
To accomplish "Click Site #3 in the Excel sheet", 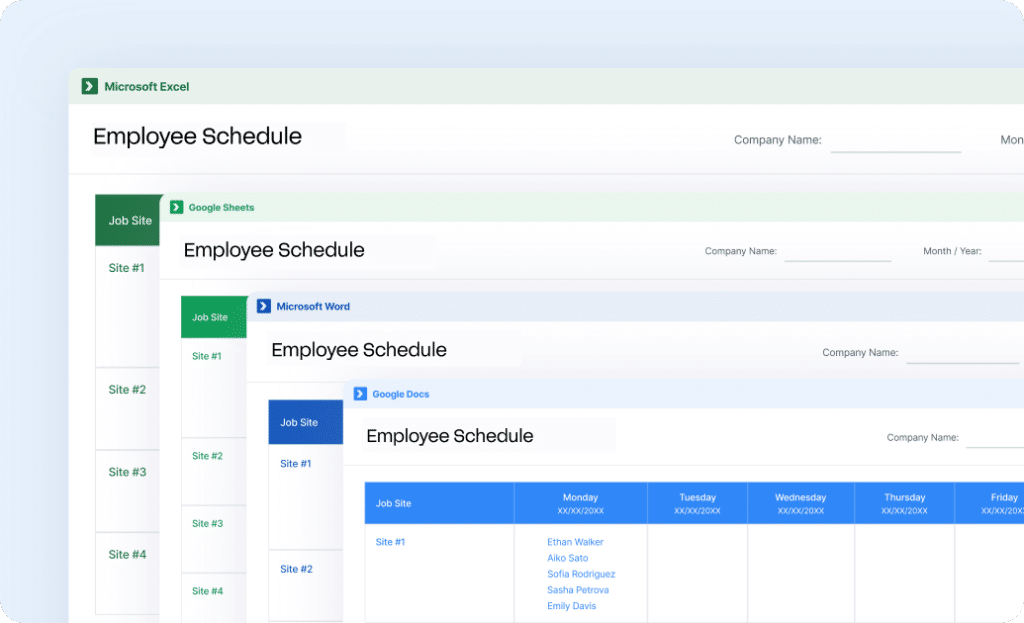I will coord(127,471).
